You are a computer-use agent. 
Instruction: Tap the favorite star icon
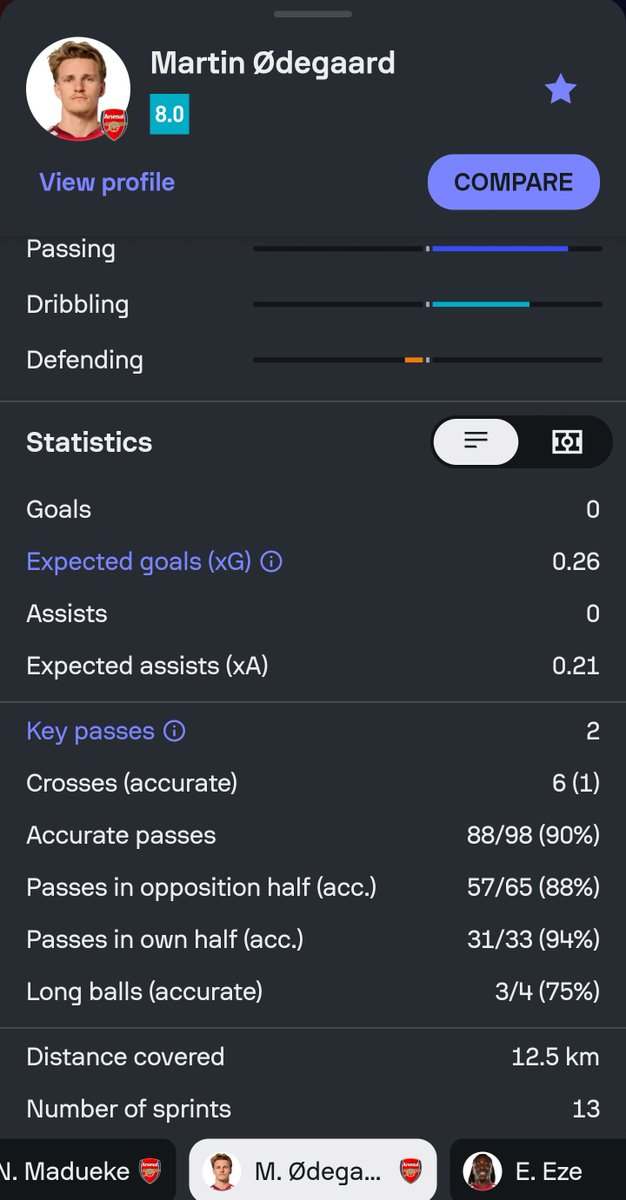tap(561, 90)
